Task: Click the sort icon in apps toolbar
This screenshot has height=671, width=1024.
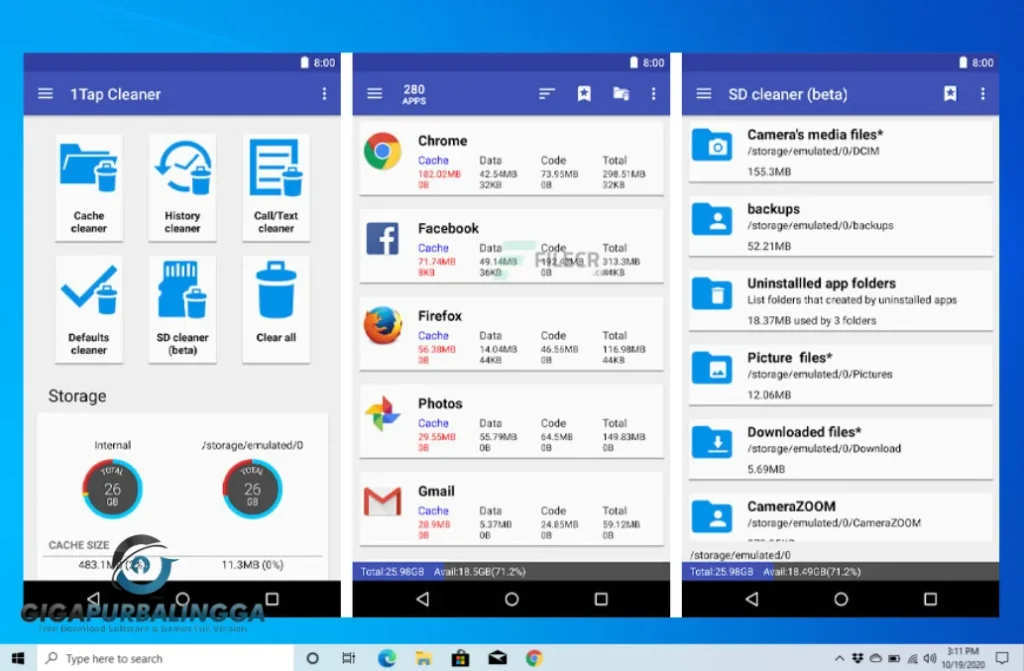Action: (546, 94)
